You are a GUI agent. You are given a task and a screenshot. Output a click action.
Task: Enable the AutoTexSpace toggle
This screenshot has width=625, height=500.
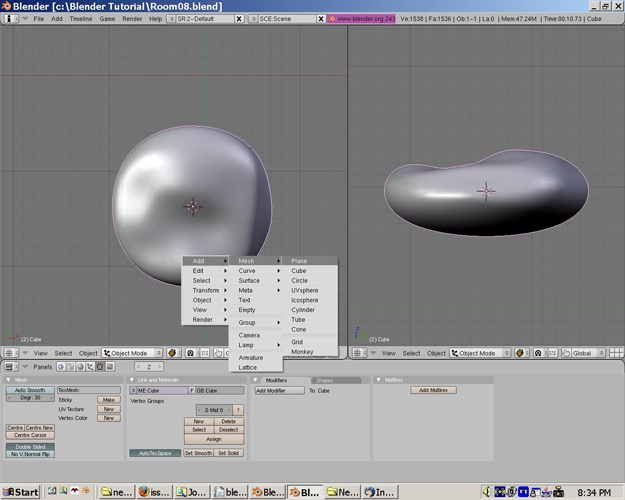[154, 453]
